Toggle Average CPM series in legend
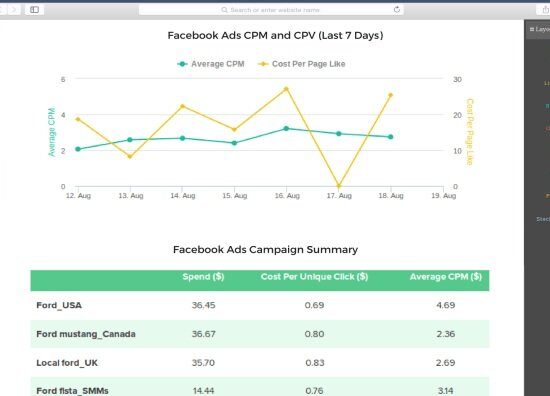Image resolution: width=550 pixels, height=396 pixels. 211,64
